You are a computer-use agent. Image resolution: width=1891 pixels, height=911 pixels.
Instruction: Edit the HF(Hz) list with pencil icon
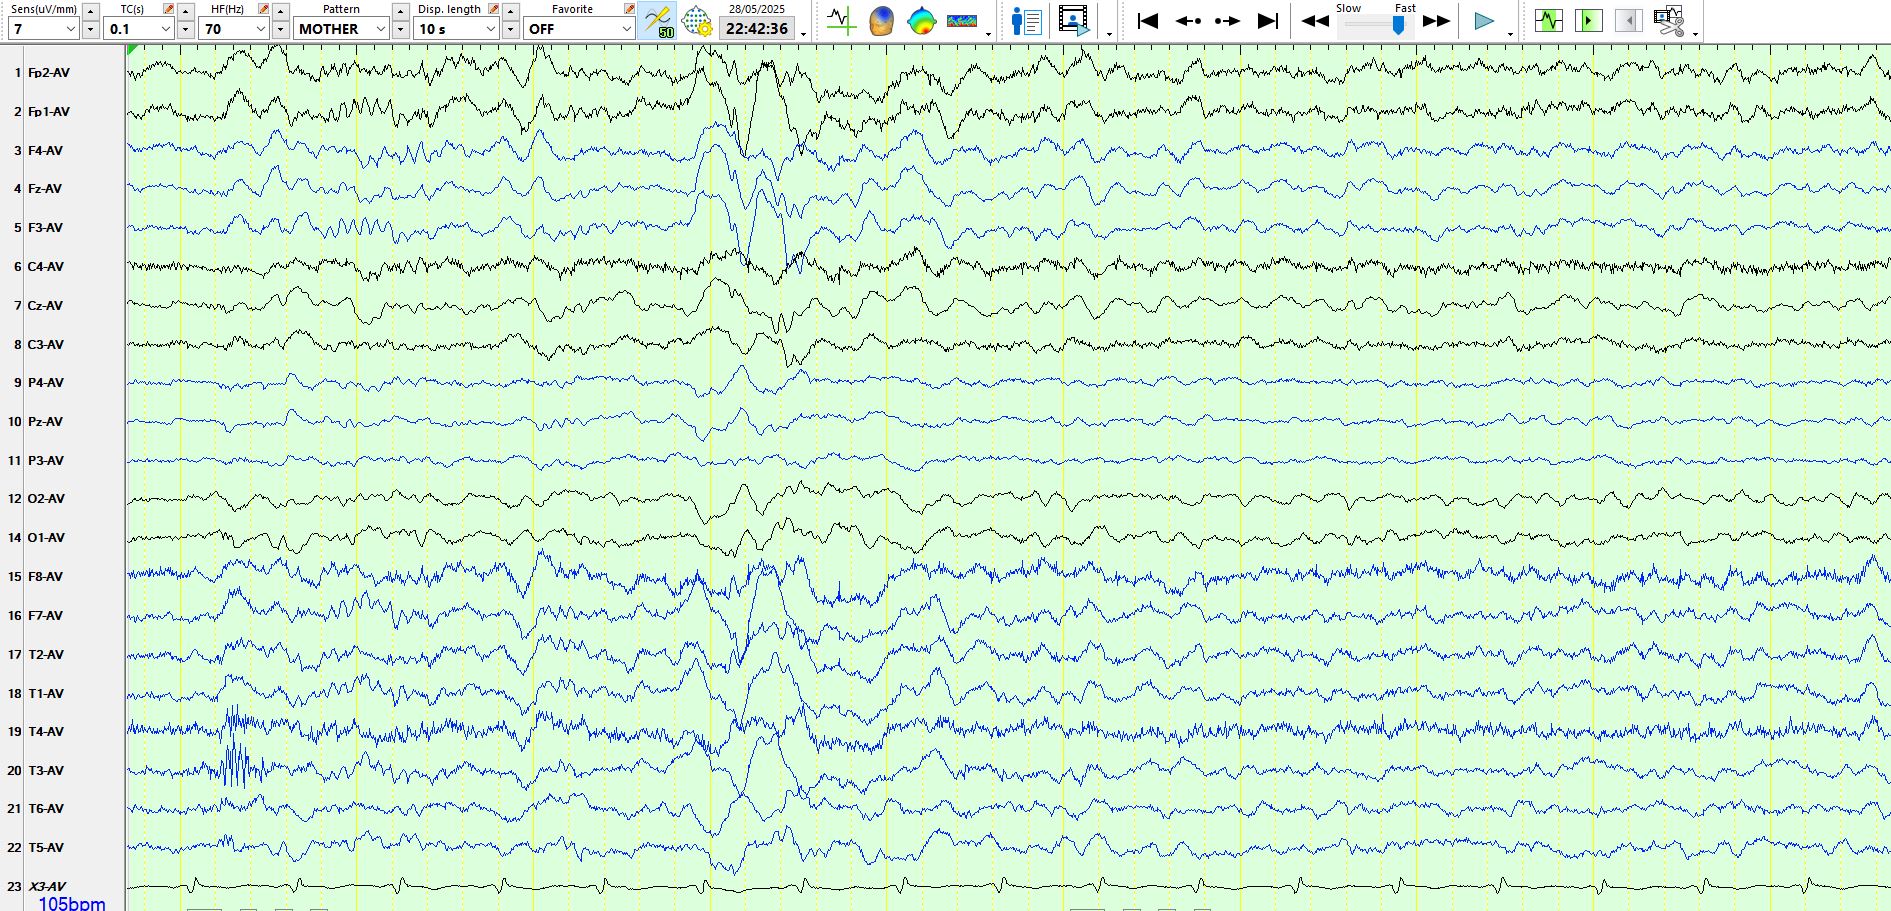point(263,9)
